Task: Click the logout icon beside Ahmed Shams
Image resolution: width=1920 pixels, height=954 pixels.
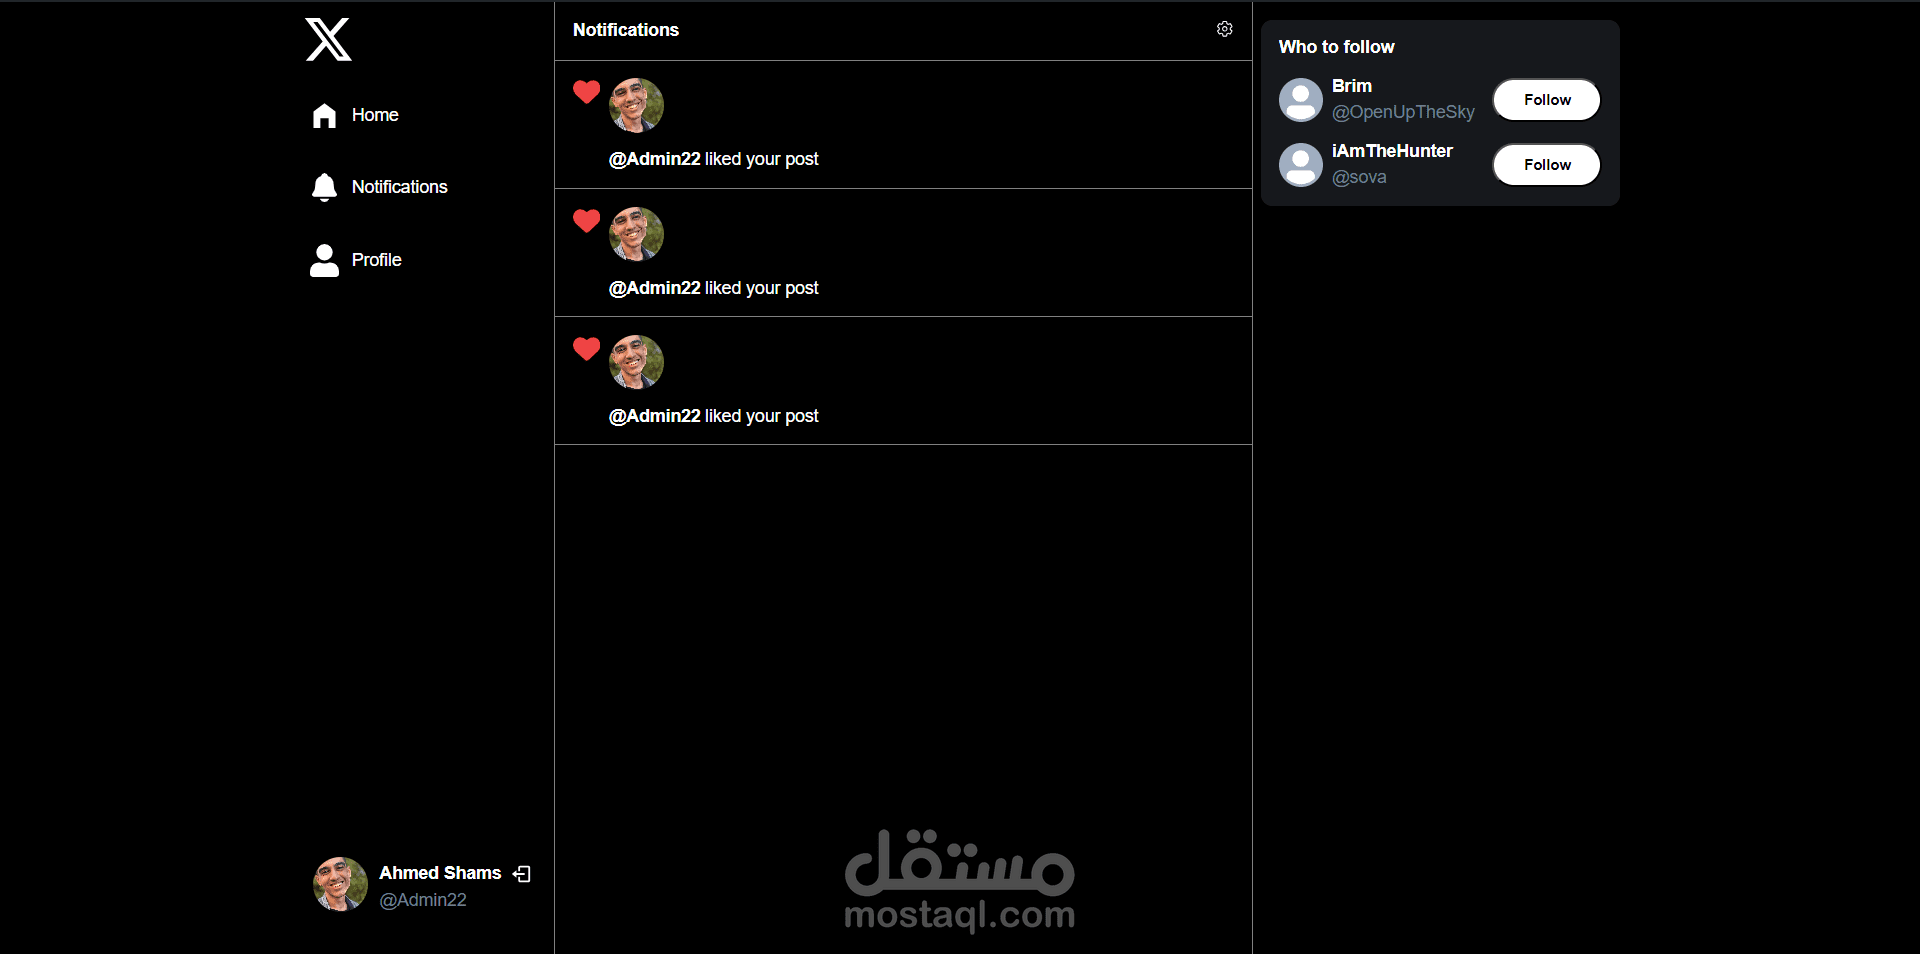Action: 522,874
